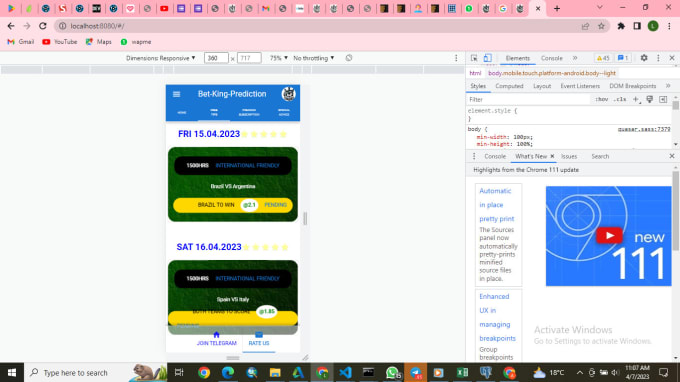The image size is (680, 382).
Task: Click the Bet-King profile avatar logo
Action: pos(288,94)
